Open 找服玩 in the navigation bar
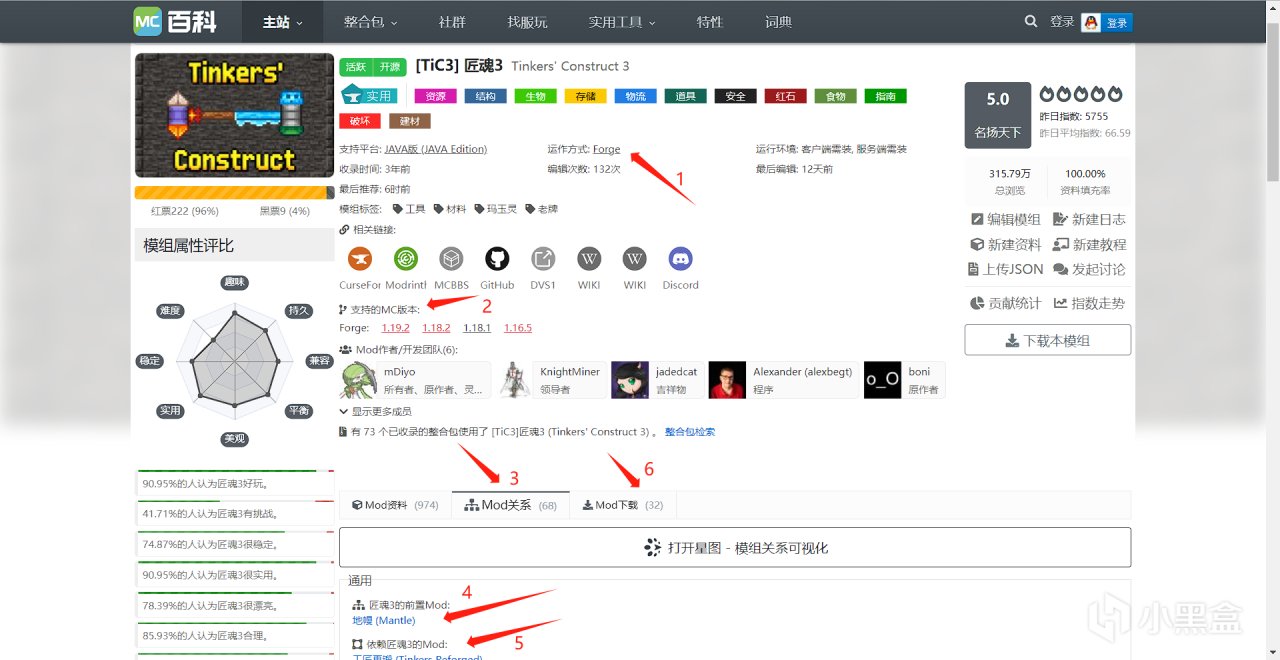 click(527, 22)
